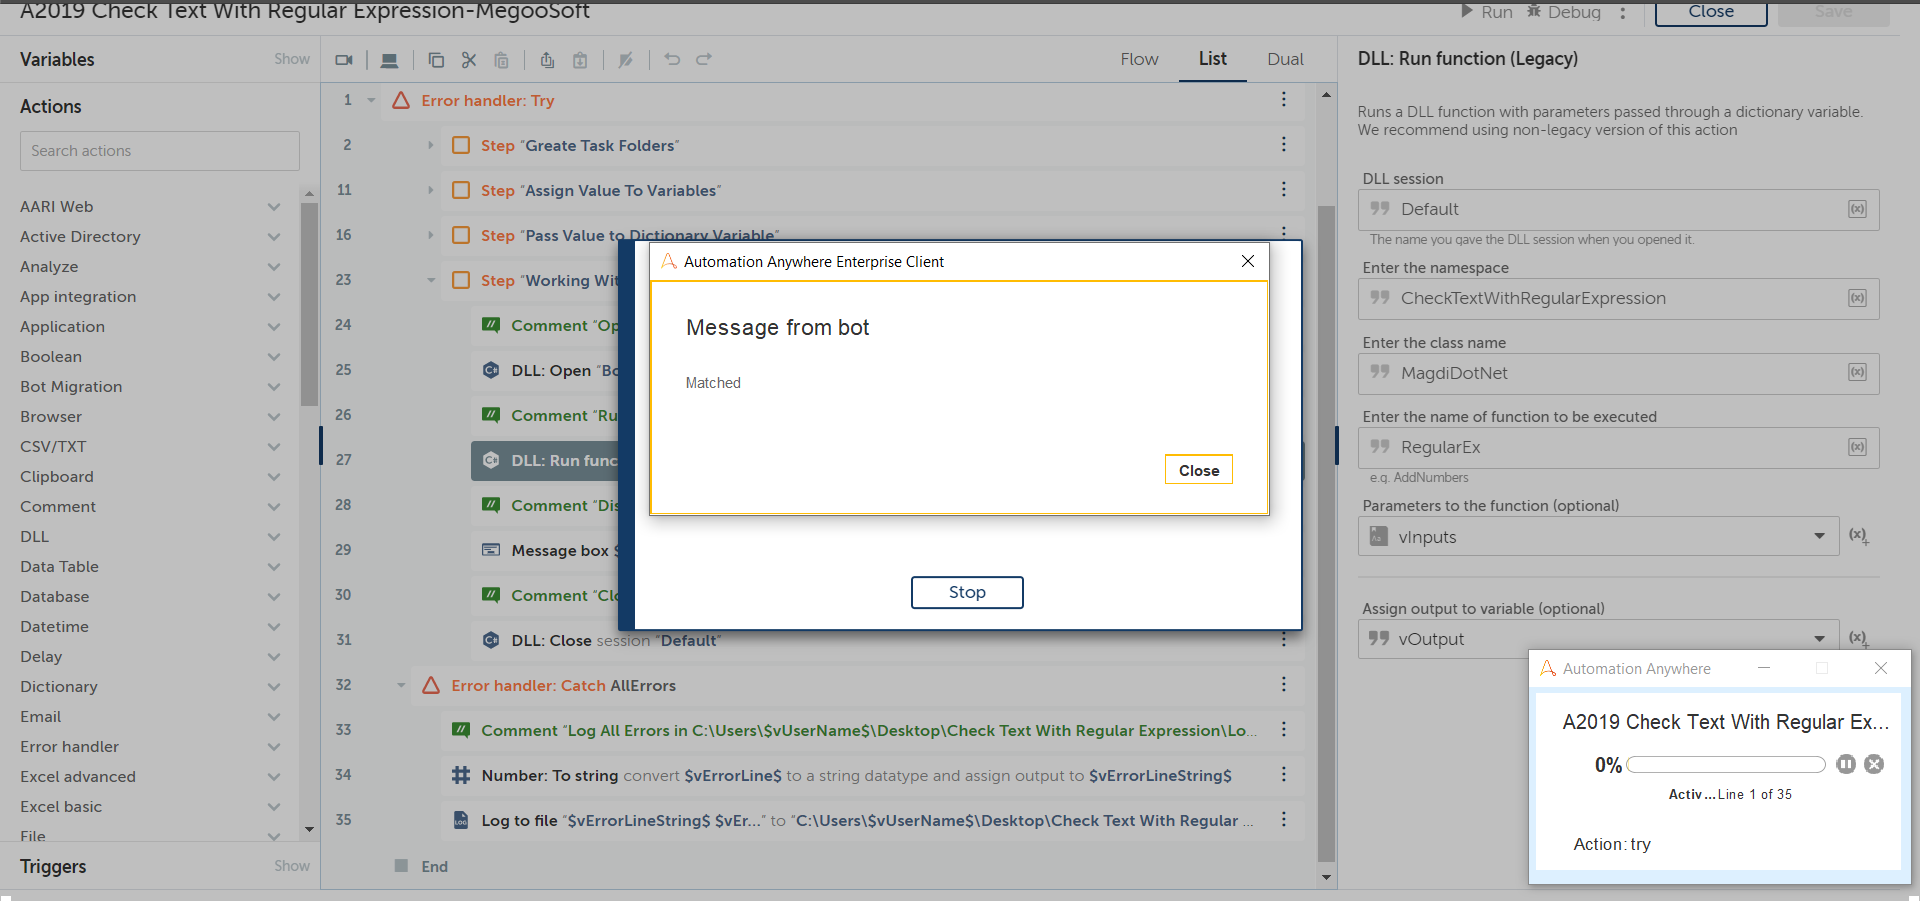
Task: Collapse the Error handler Catch block
Action: tap(401, 686)
